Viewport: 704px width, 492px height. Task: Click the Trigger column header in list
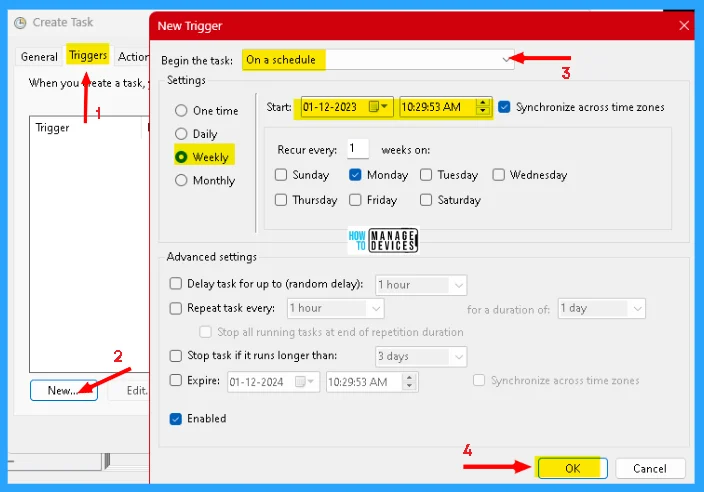click(x=85, y=127)
